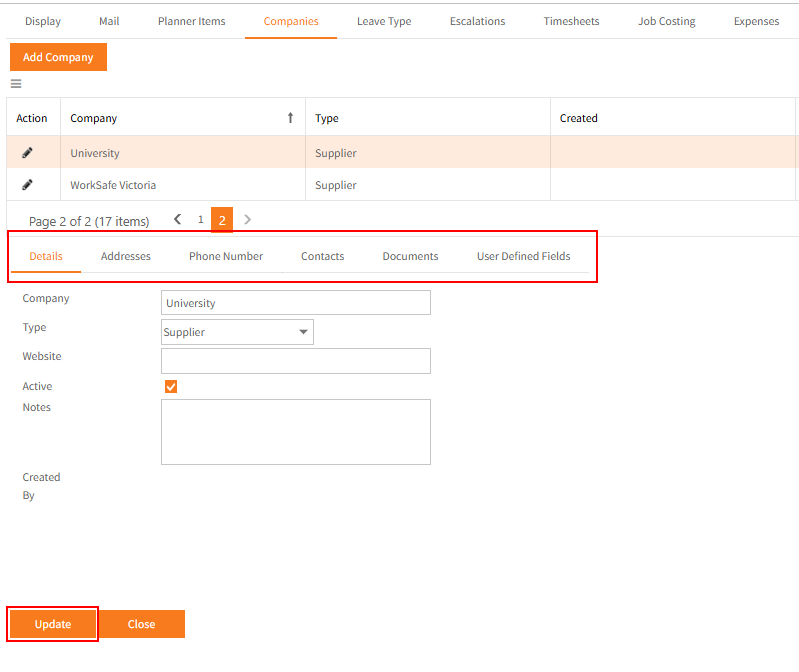Viewport: 799px width, 672px height.
Task: Click the Company column sort arrow
Action: 290,118
